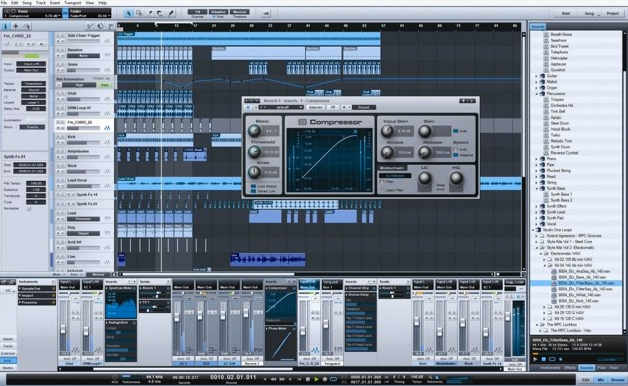Image resolution: width=628 pixels, height=386 pixels.
Task: Switch to the Instruments tab in the browser
Action: pos(550,367)
